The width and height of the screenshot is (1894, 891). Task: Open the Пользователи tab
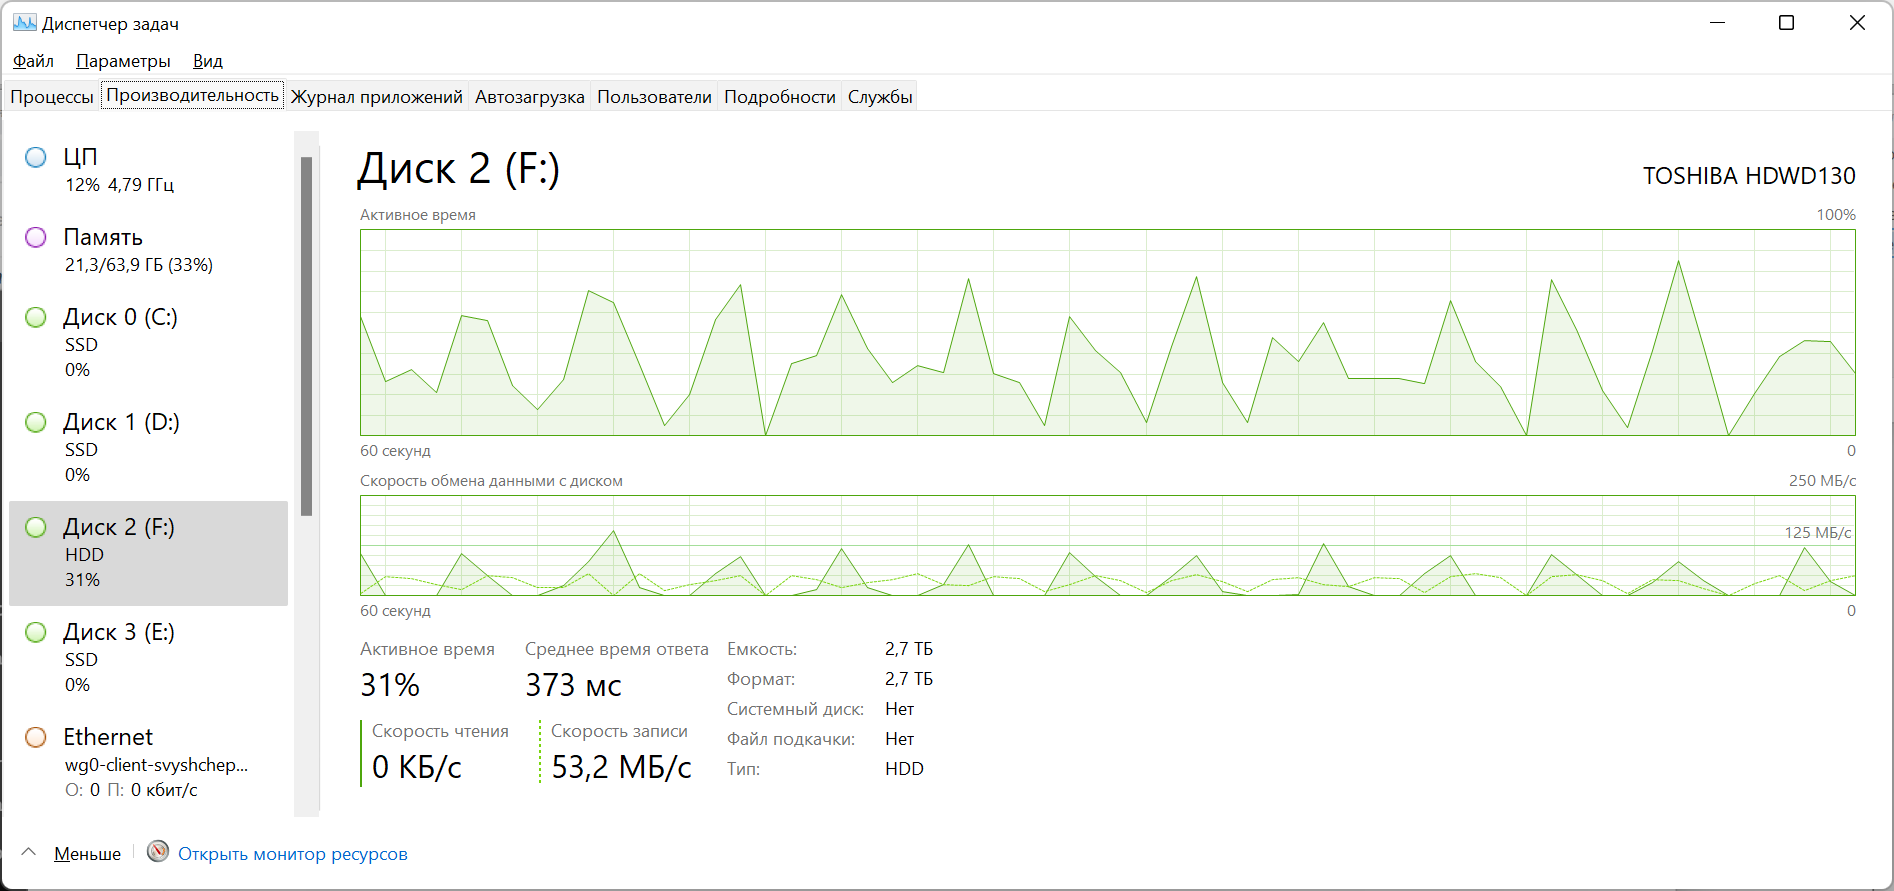pos(655,97)
